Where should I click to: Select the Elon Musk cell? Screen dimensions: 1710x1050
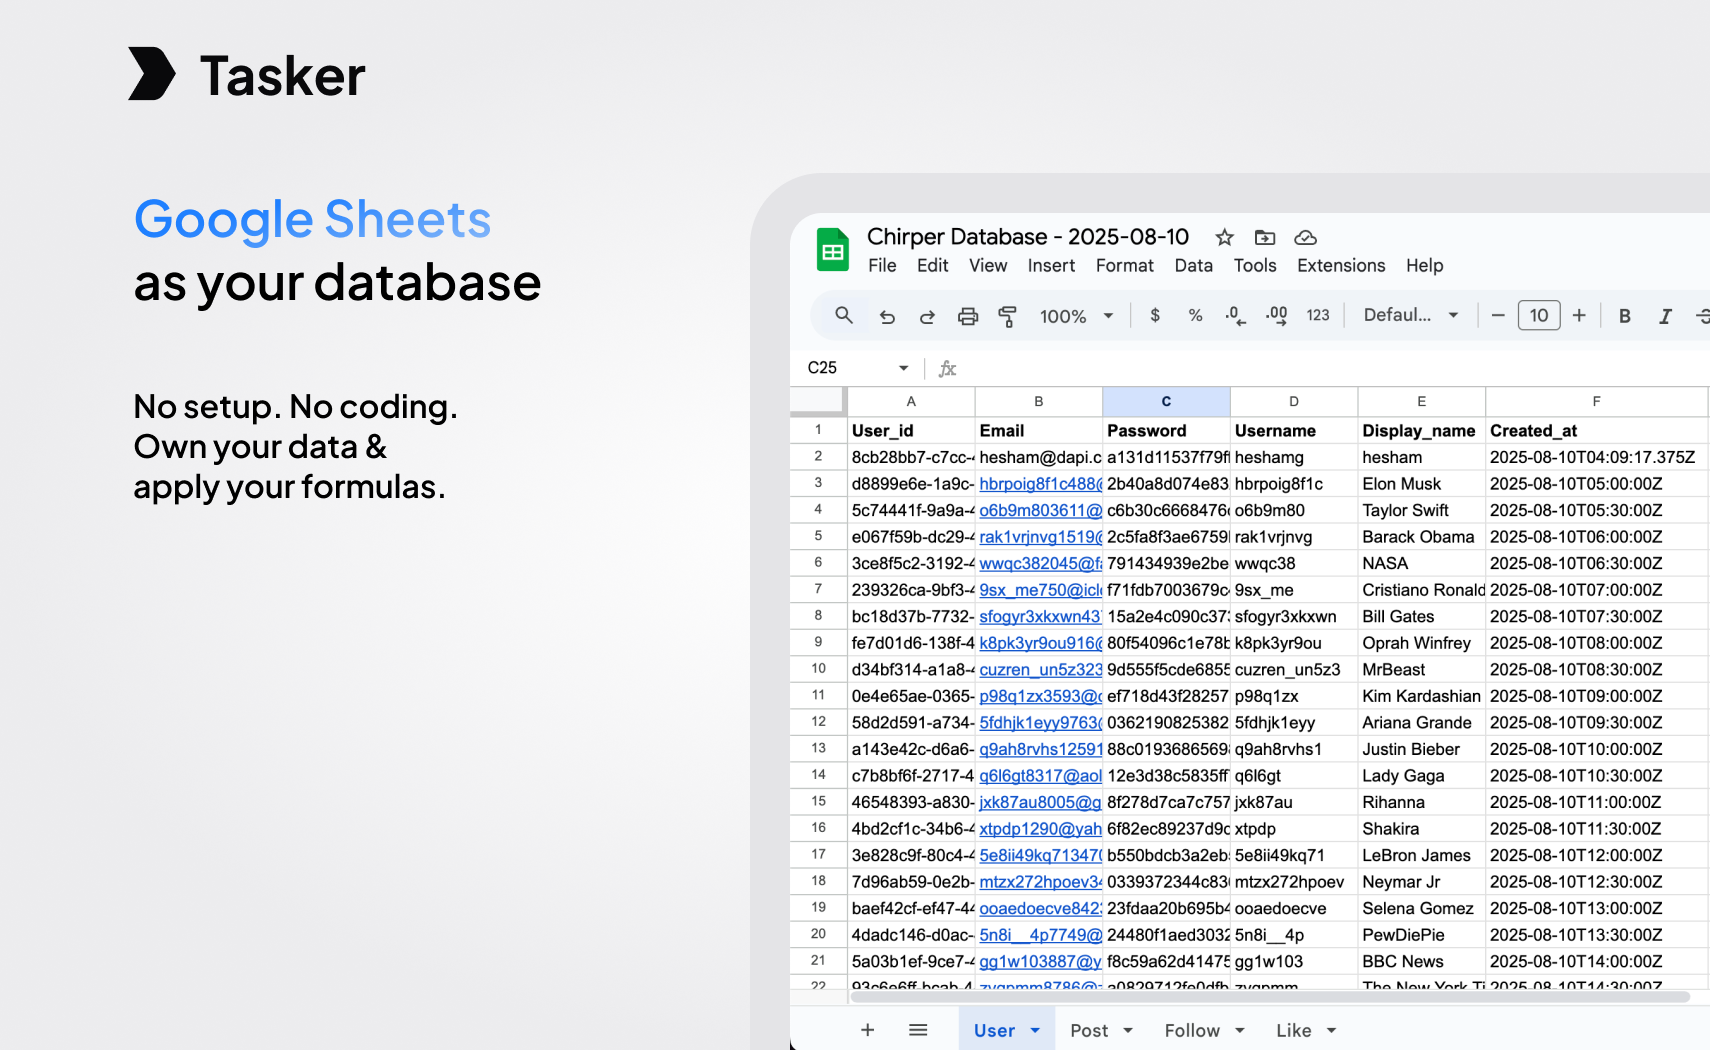click(1421, 484)
